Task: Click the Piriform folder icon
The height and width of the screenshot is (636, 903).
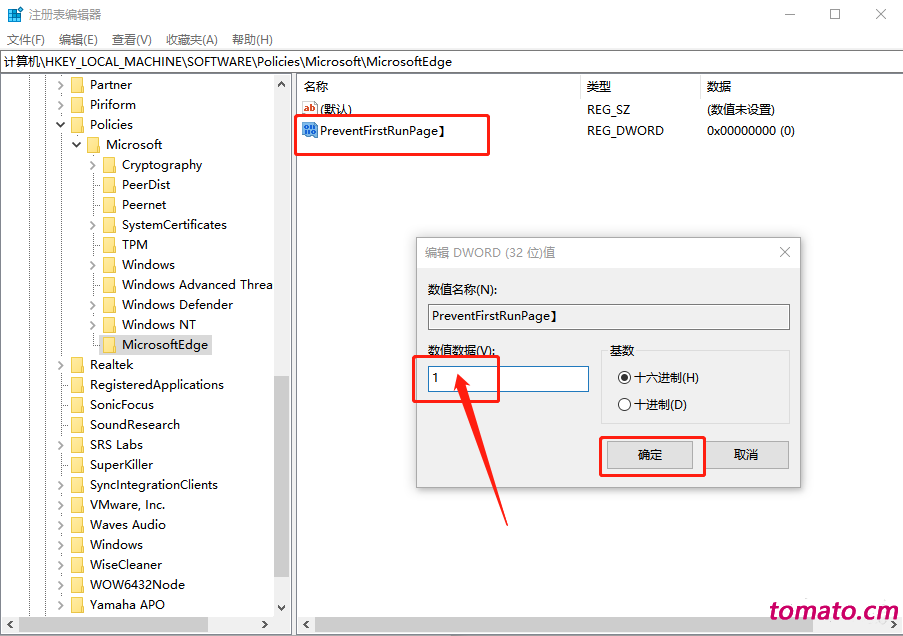Action: pyautogui.click(x=77, y=105)
